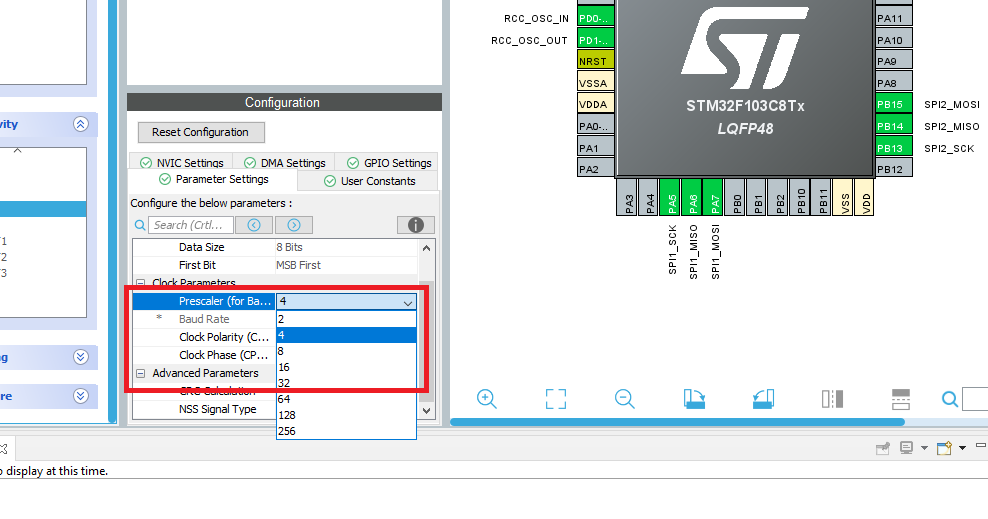Go to previous parameter search result

254,225
